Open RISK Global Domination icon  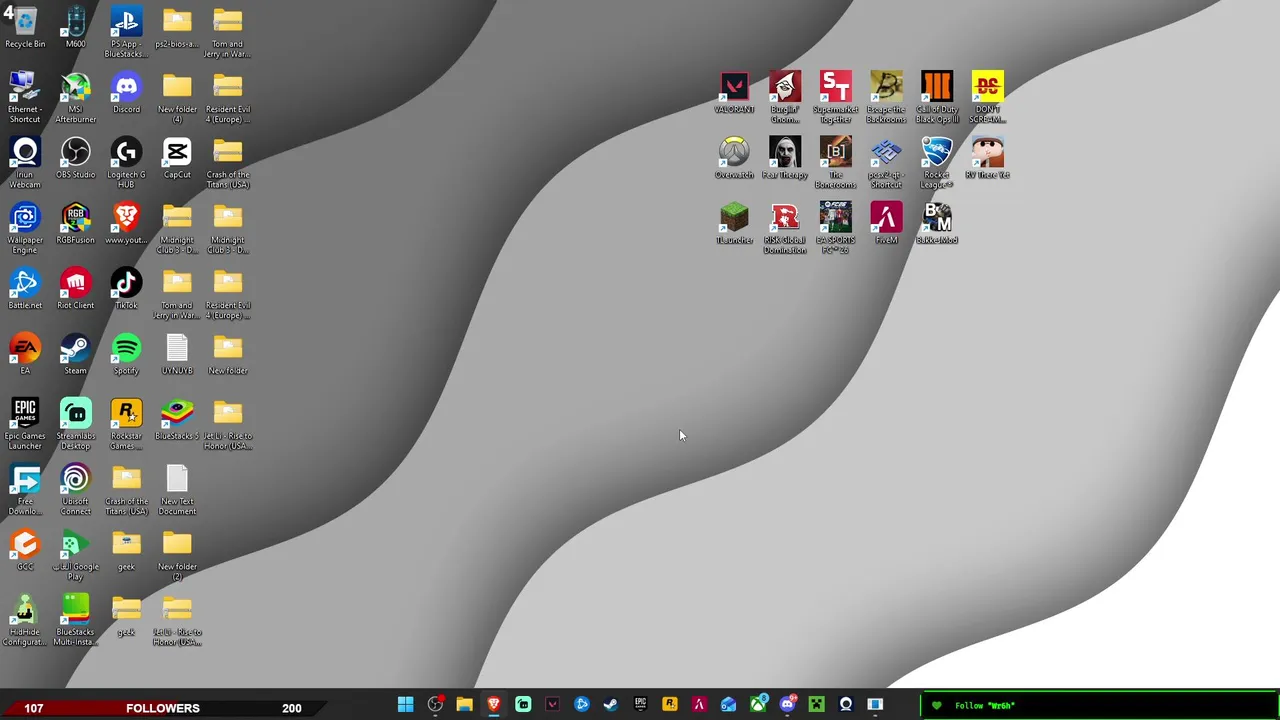[x=785, y=229]
